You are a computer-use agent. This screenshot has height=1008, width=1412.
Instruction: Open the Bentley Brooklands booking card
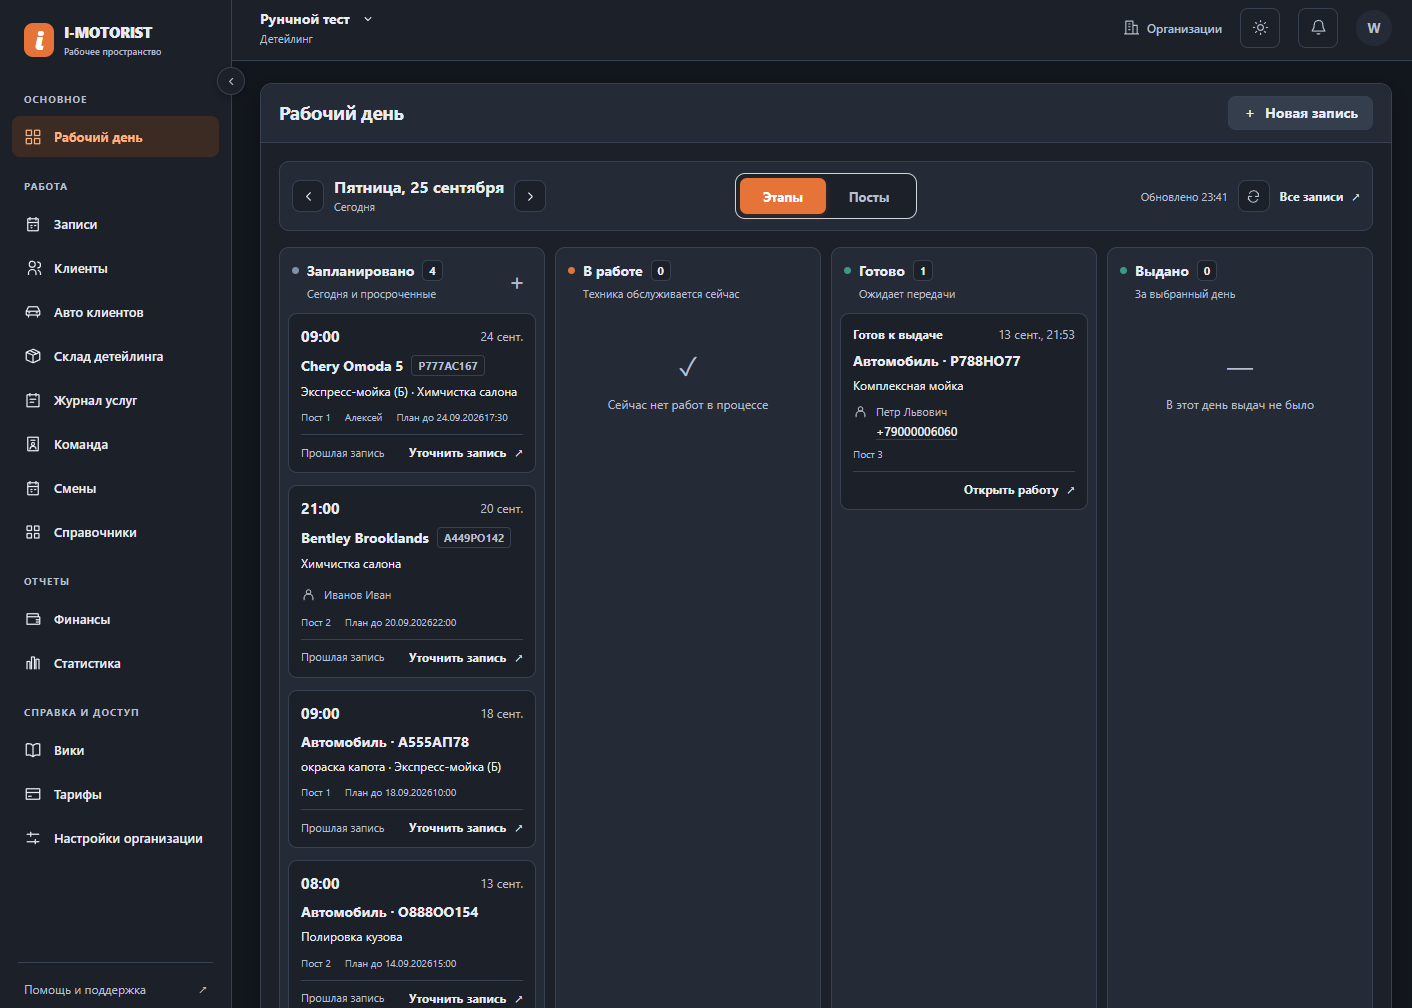click(x=412, y=581)
